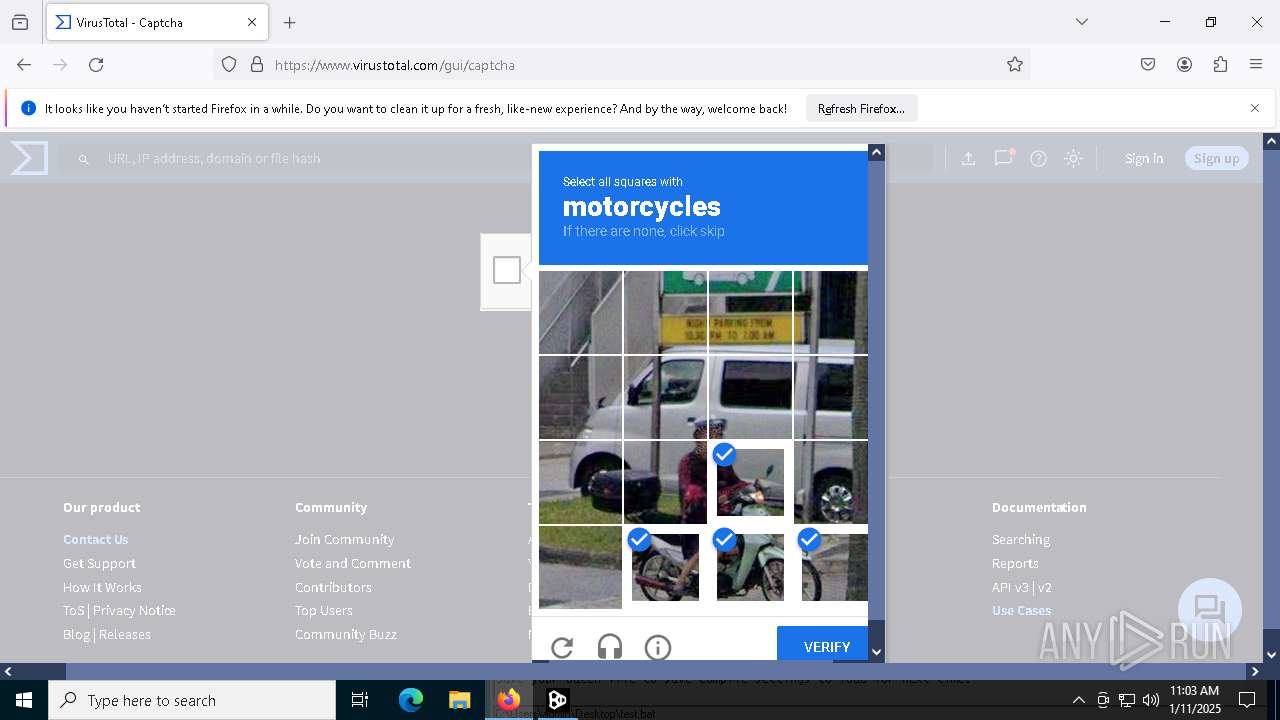Open the Get Support link
This screenshot has width=1280, height=720.
pyautogui.click(x=99, y=563)
